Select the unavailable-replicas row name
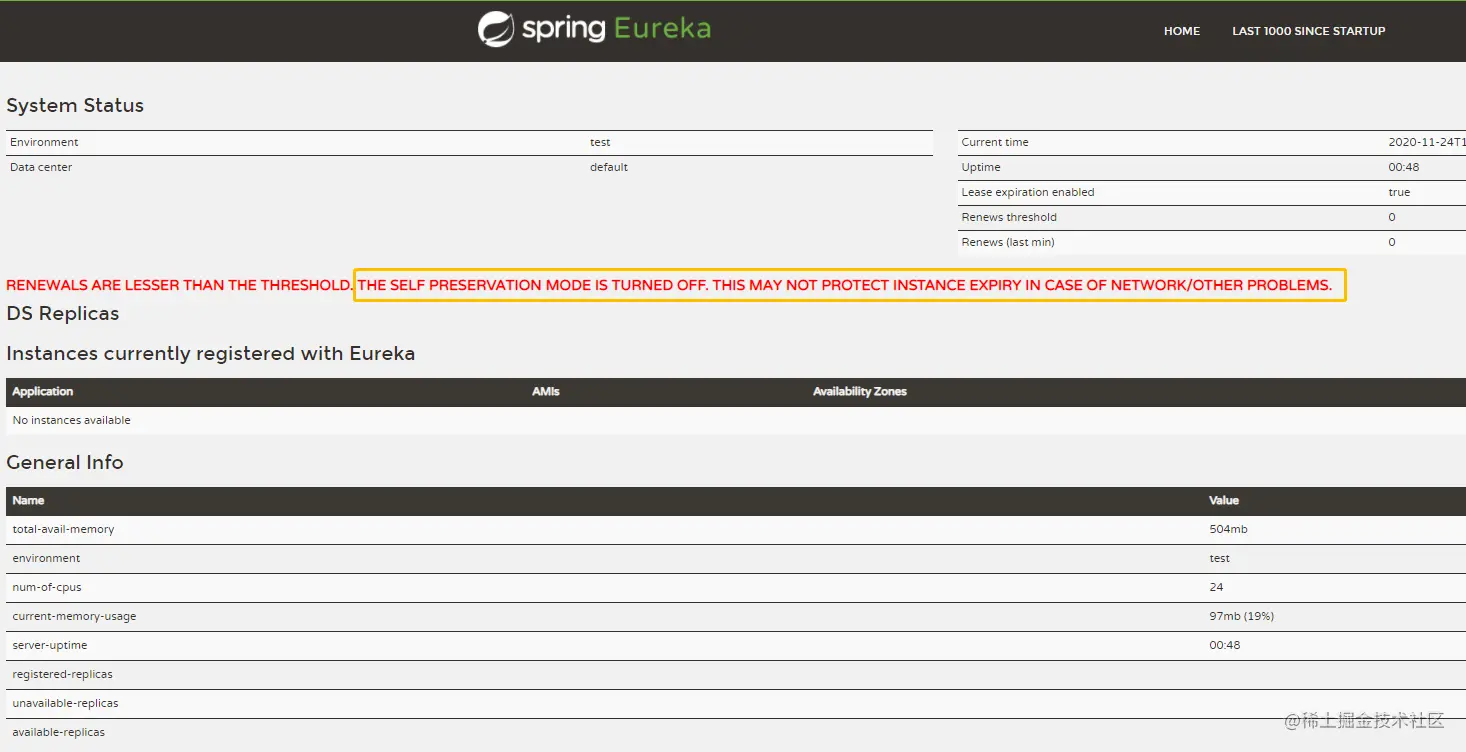This screenshot has width=1466, height=752. tap(65, 704)
